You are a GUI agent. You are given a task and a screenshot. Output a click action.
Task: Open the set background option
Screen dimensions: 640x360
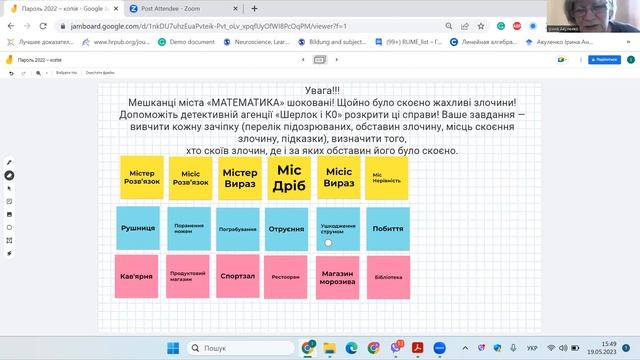(66, 73)
